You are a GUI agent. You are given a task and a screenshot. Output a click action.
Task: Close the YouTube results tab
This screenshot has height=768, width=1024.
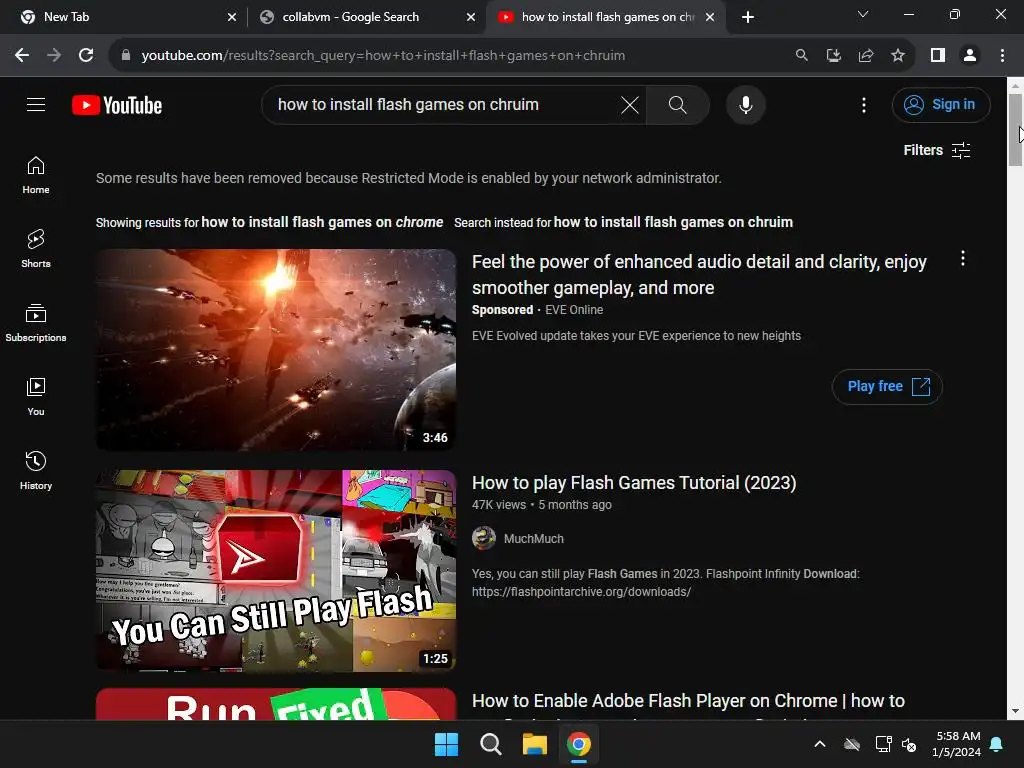pos(710,18)
